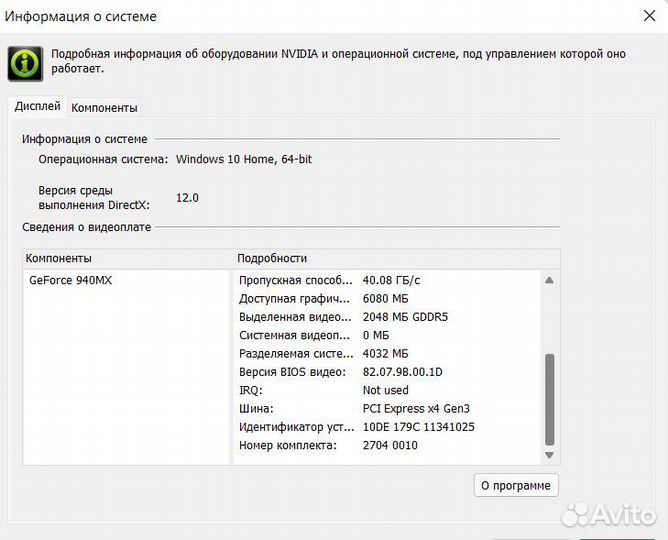Select the 2048 МБ GDDR5 row value
The image size is (668, 540).
point(405,317)
